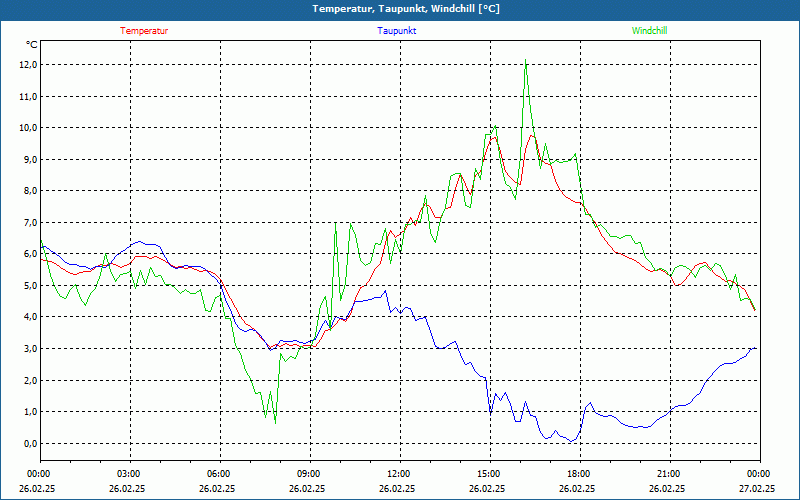This screenshot has height=500, width=800.
Task: Select the 3,0 y-axis value label
Action: [30, 349]
